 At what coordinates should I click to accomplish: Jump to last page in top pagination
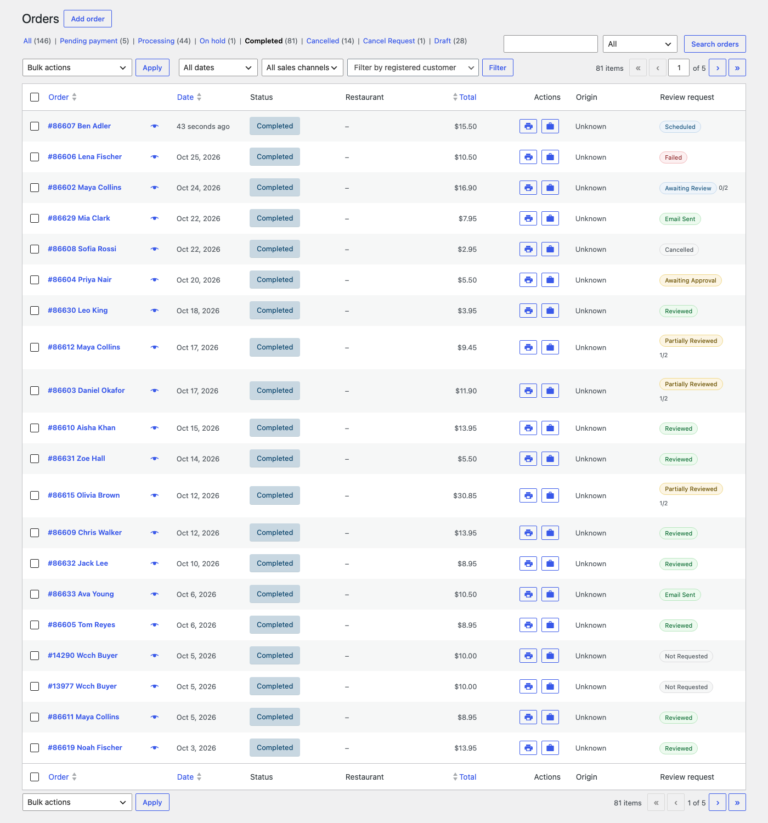(x=737, y=68)
